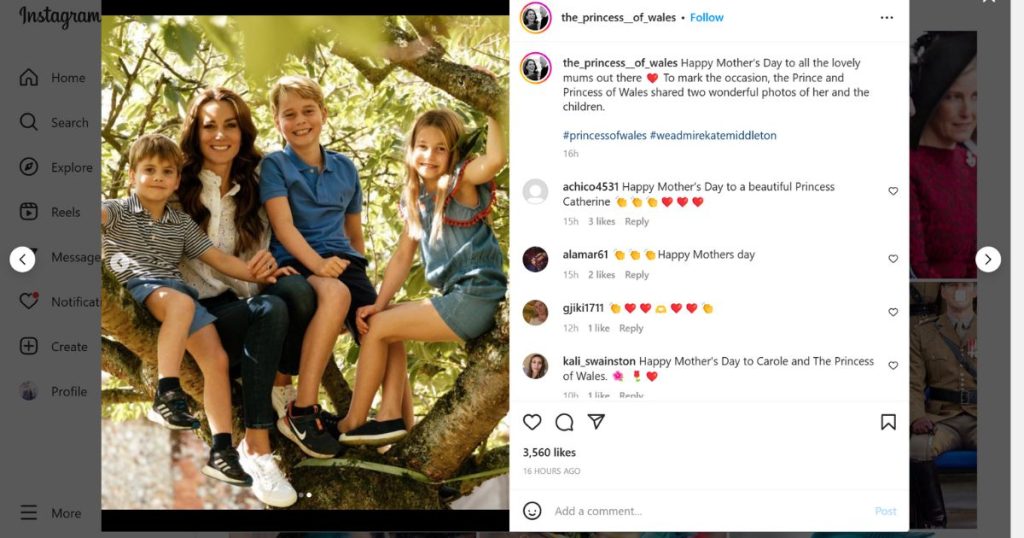Share the post via paper plane icon
This screenshot has height=538, width=1024.
point(596,422)
